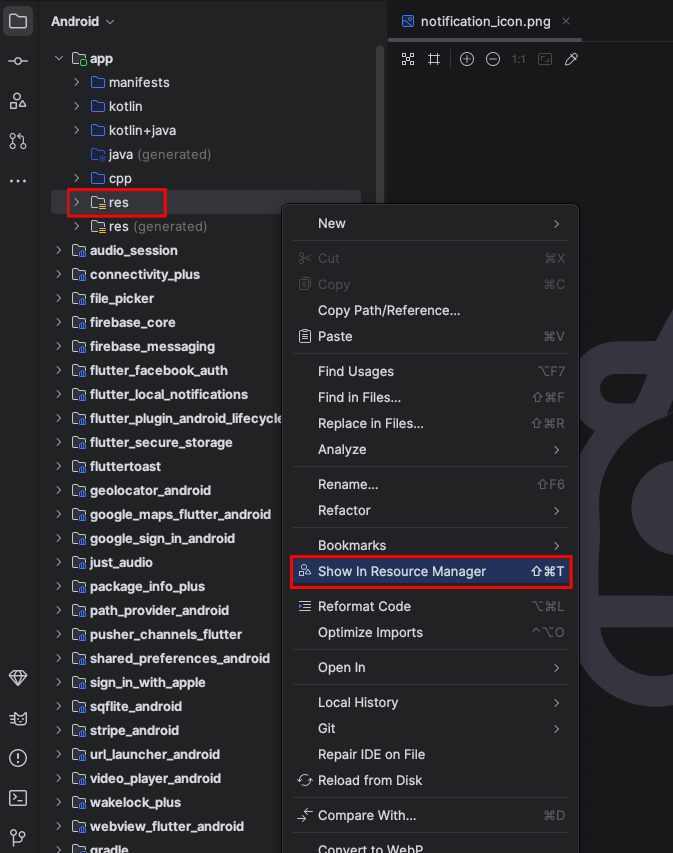
Task: Open the Logcat cat icon
Action: click(18, 719)
